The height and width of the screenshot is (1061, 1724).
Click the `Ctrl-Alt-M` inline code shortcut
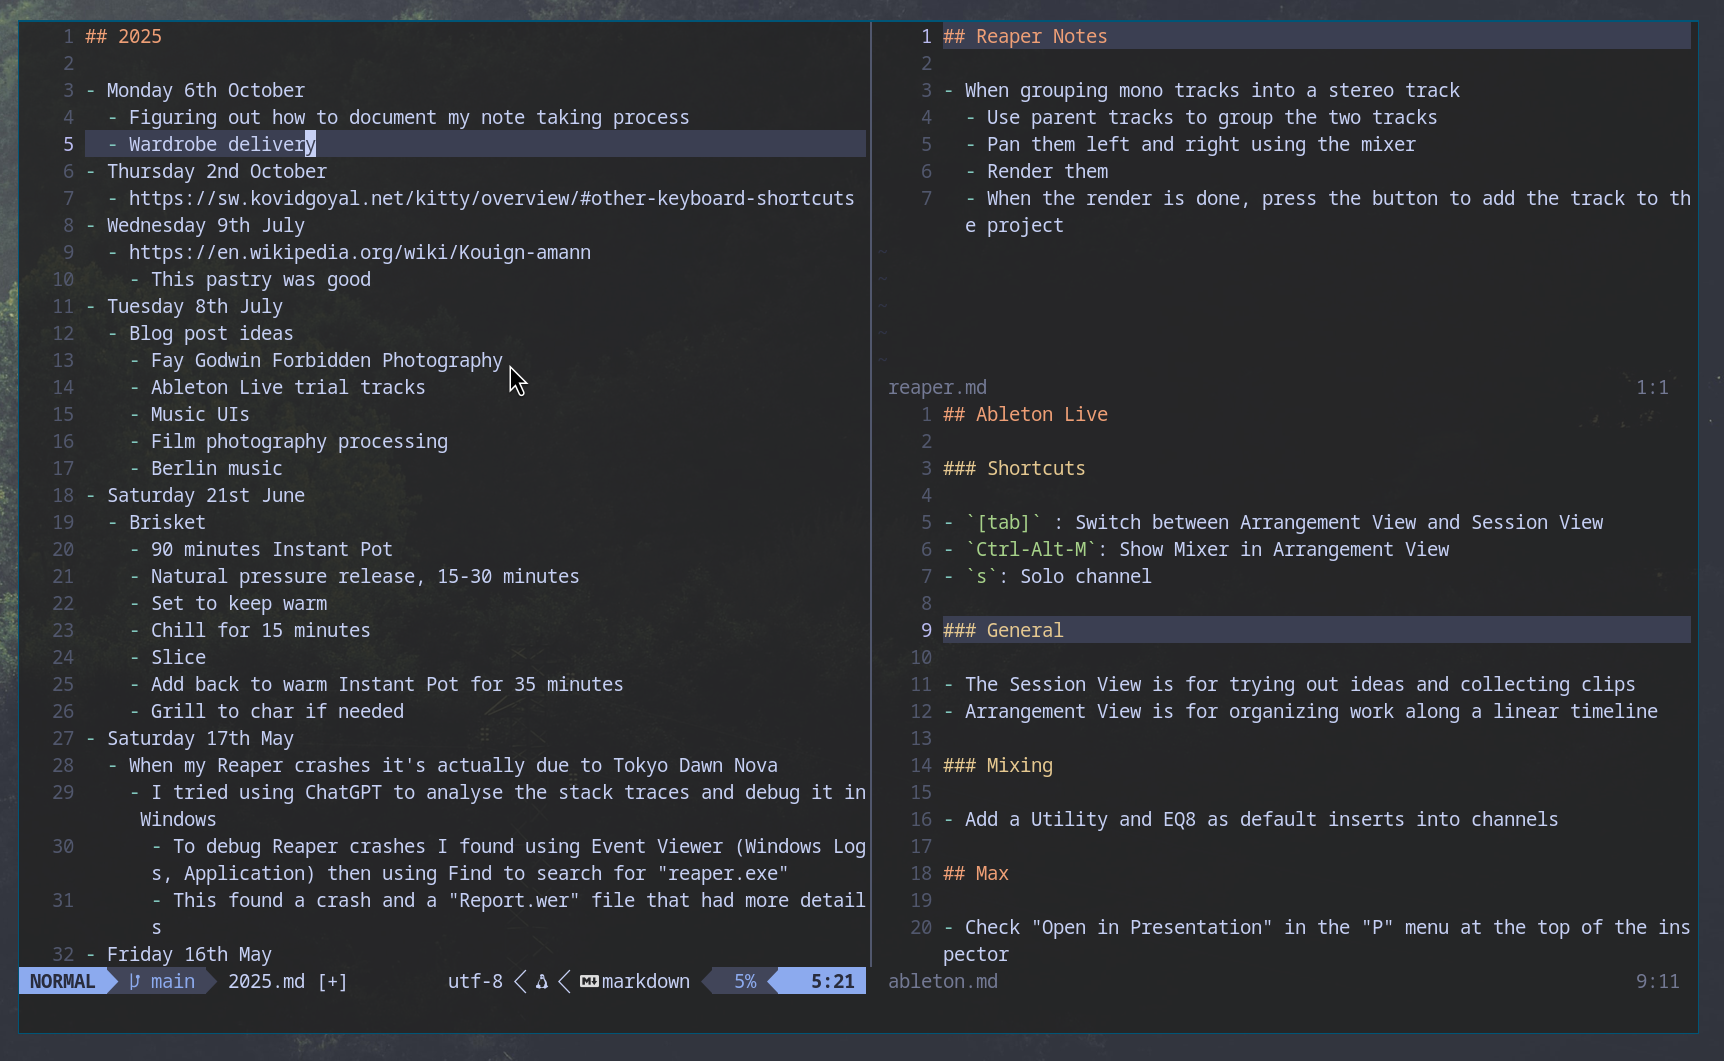(1031, 550)
